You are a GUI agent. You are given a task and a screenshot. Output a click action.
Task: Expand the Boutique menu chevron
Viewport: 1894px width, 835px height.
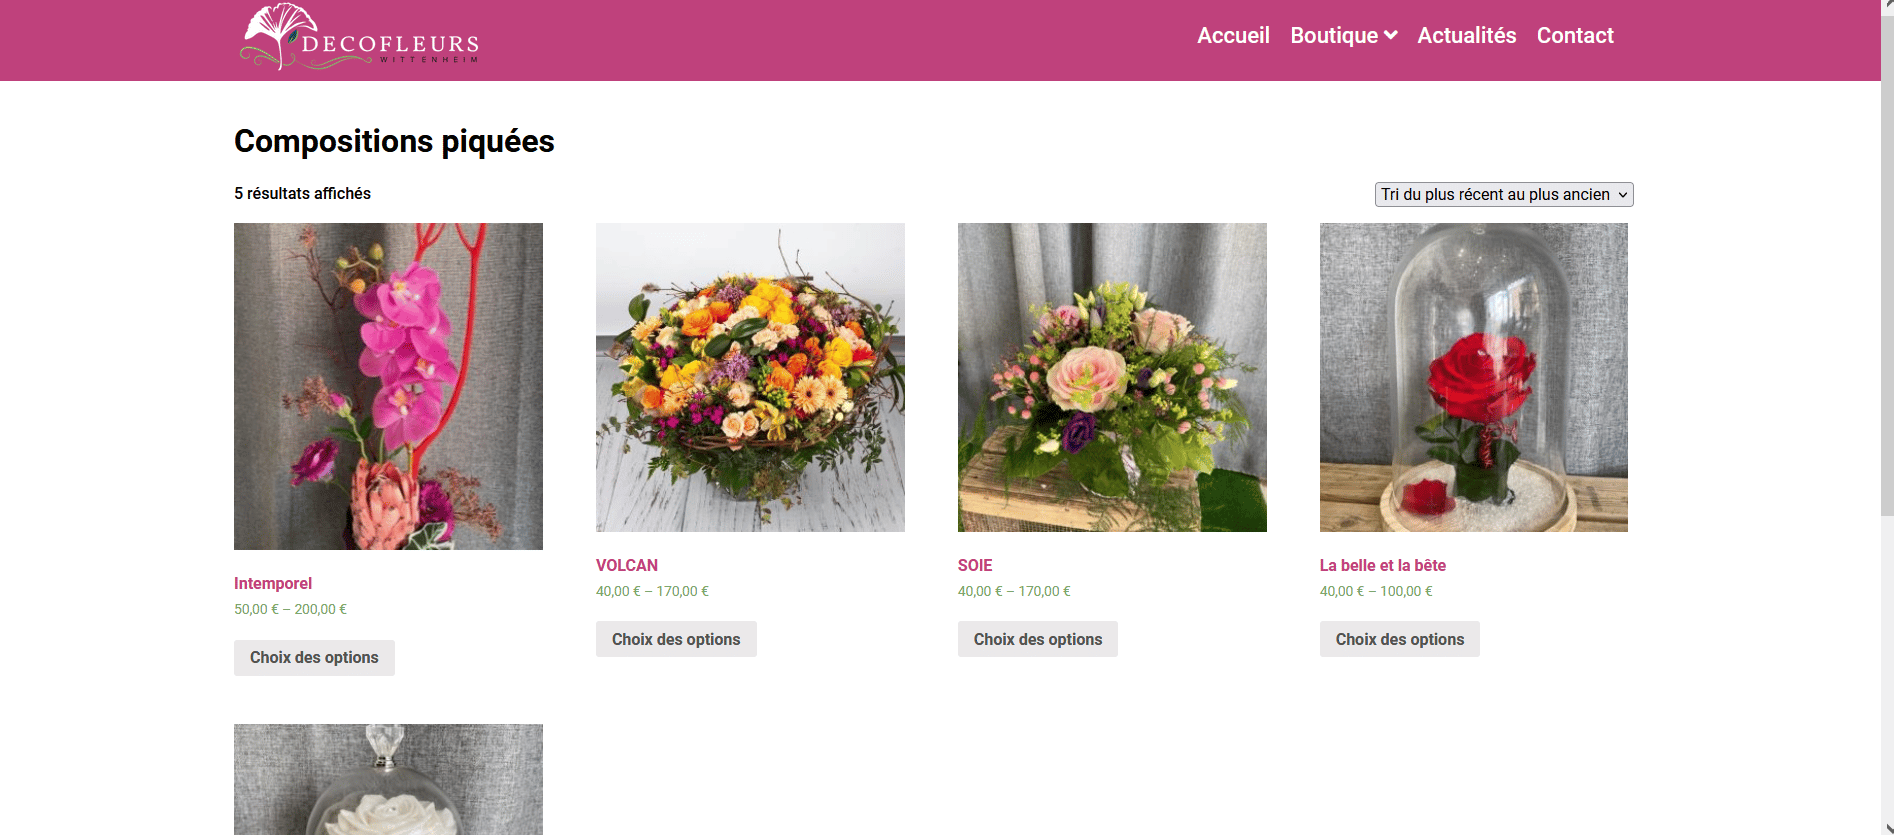(1390, 36)
